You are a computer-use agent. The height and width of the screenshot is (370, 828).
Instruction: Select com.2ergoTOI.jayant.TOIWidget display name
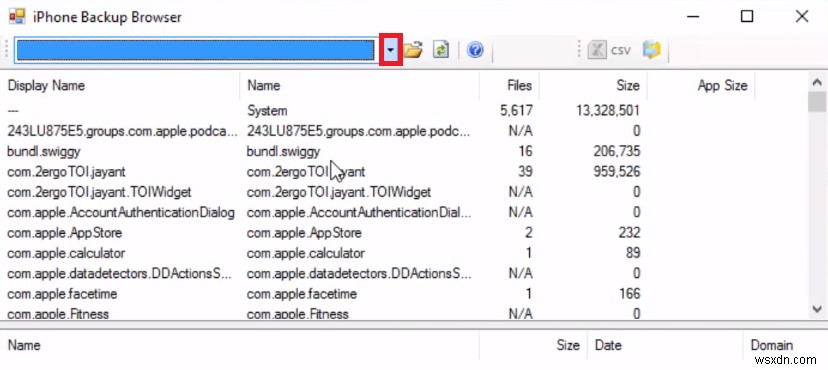(99, 192)
